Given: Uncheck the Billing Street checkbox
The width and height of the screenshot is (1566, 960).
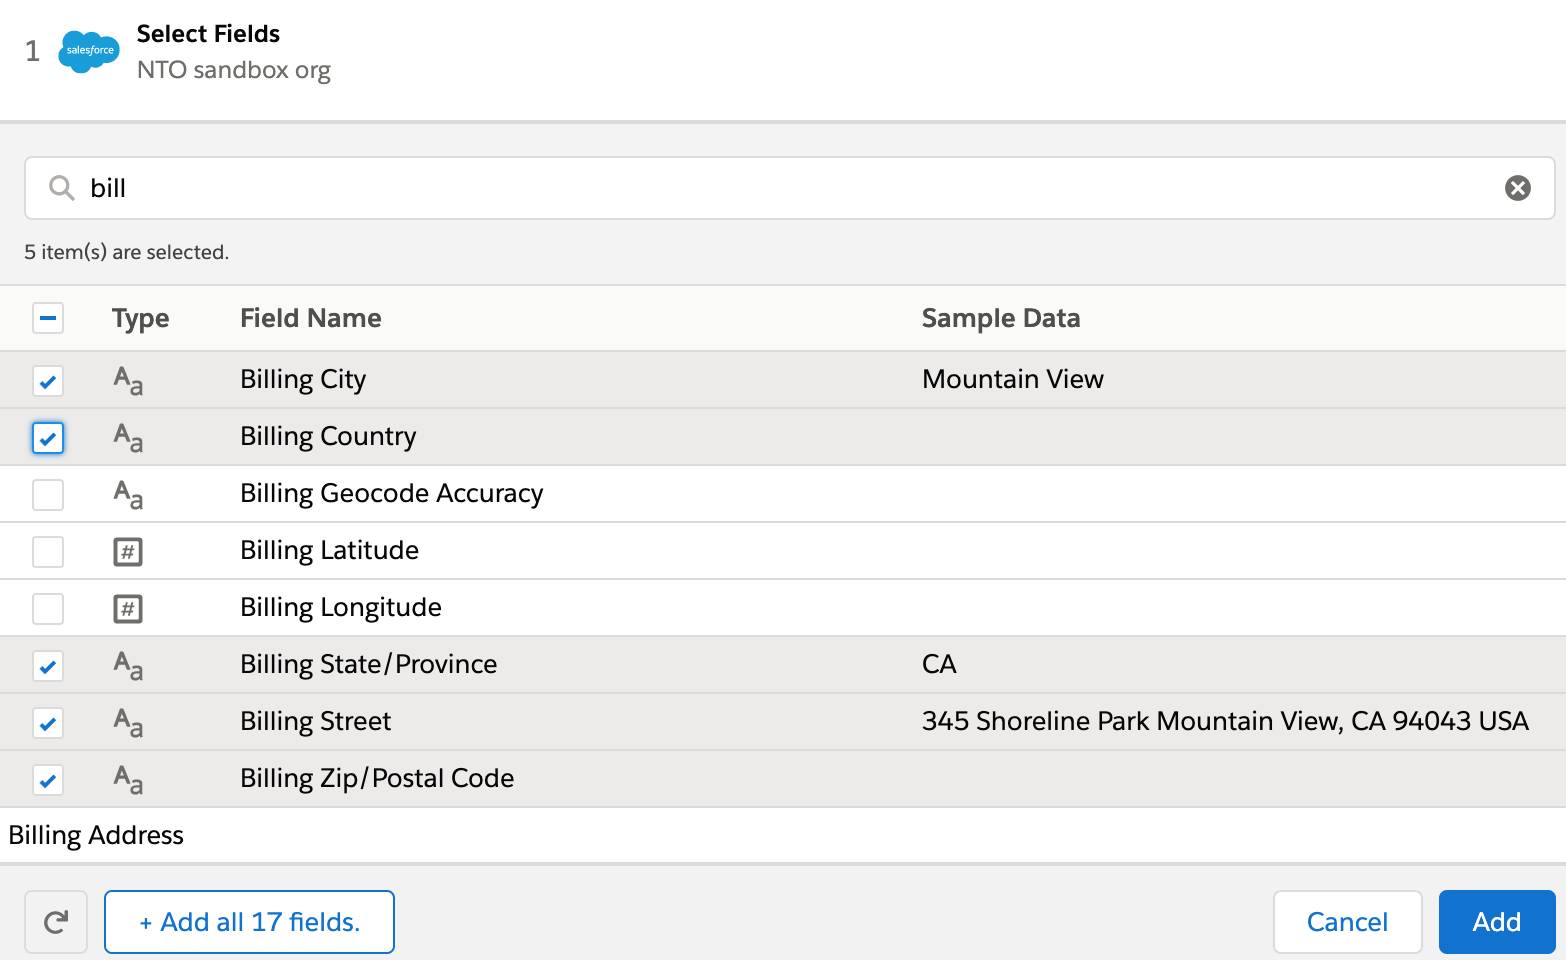Looking at the screenshot, I should point(48,722).
